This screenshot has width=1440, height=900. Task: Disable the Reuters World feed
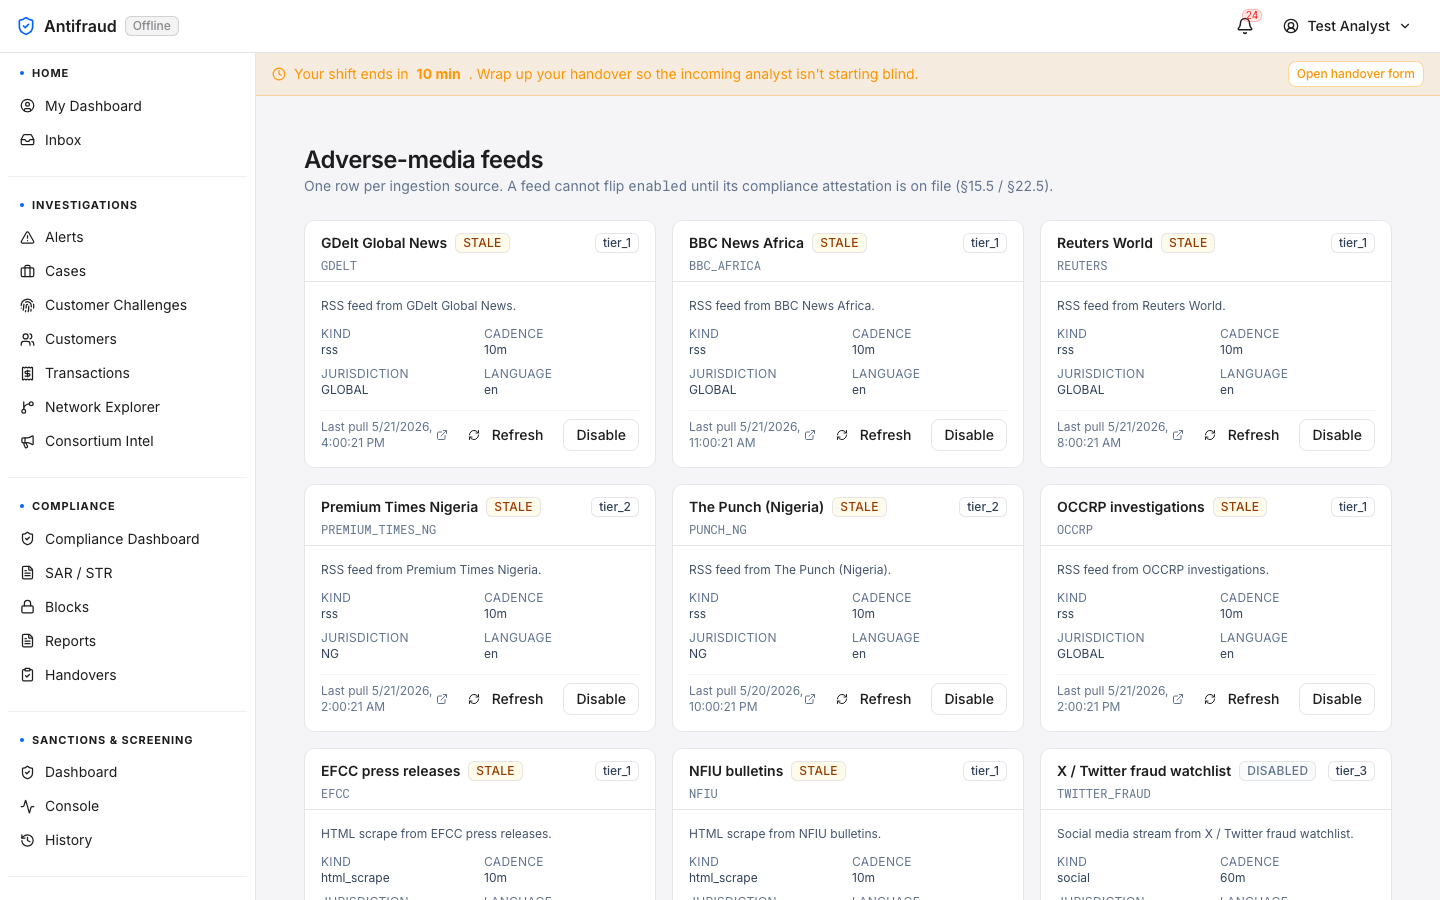1337,435
